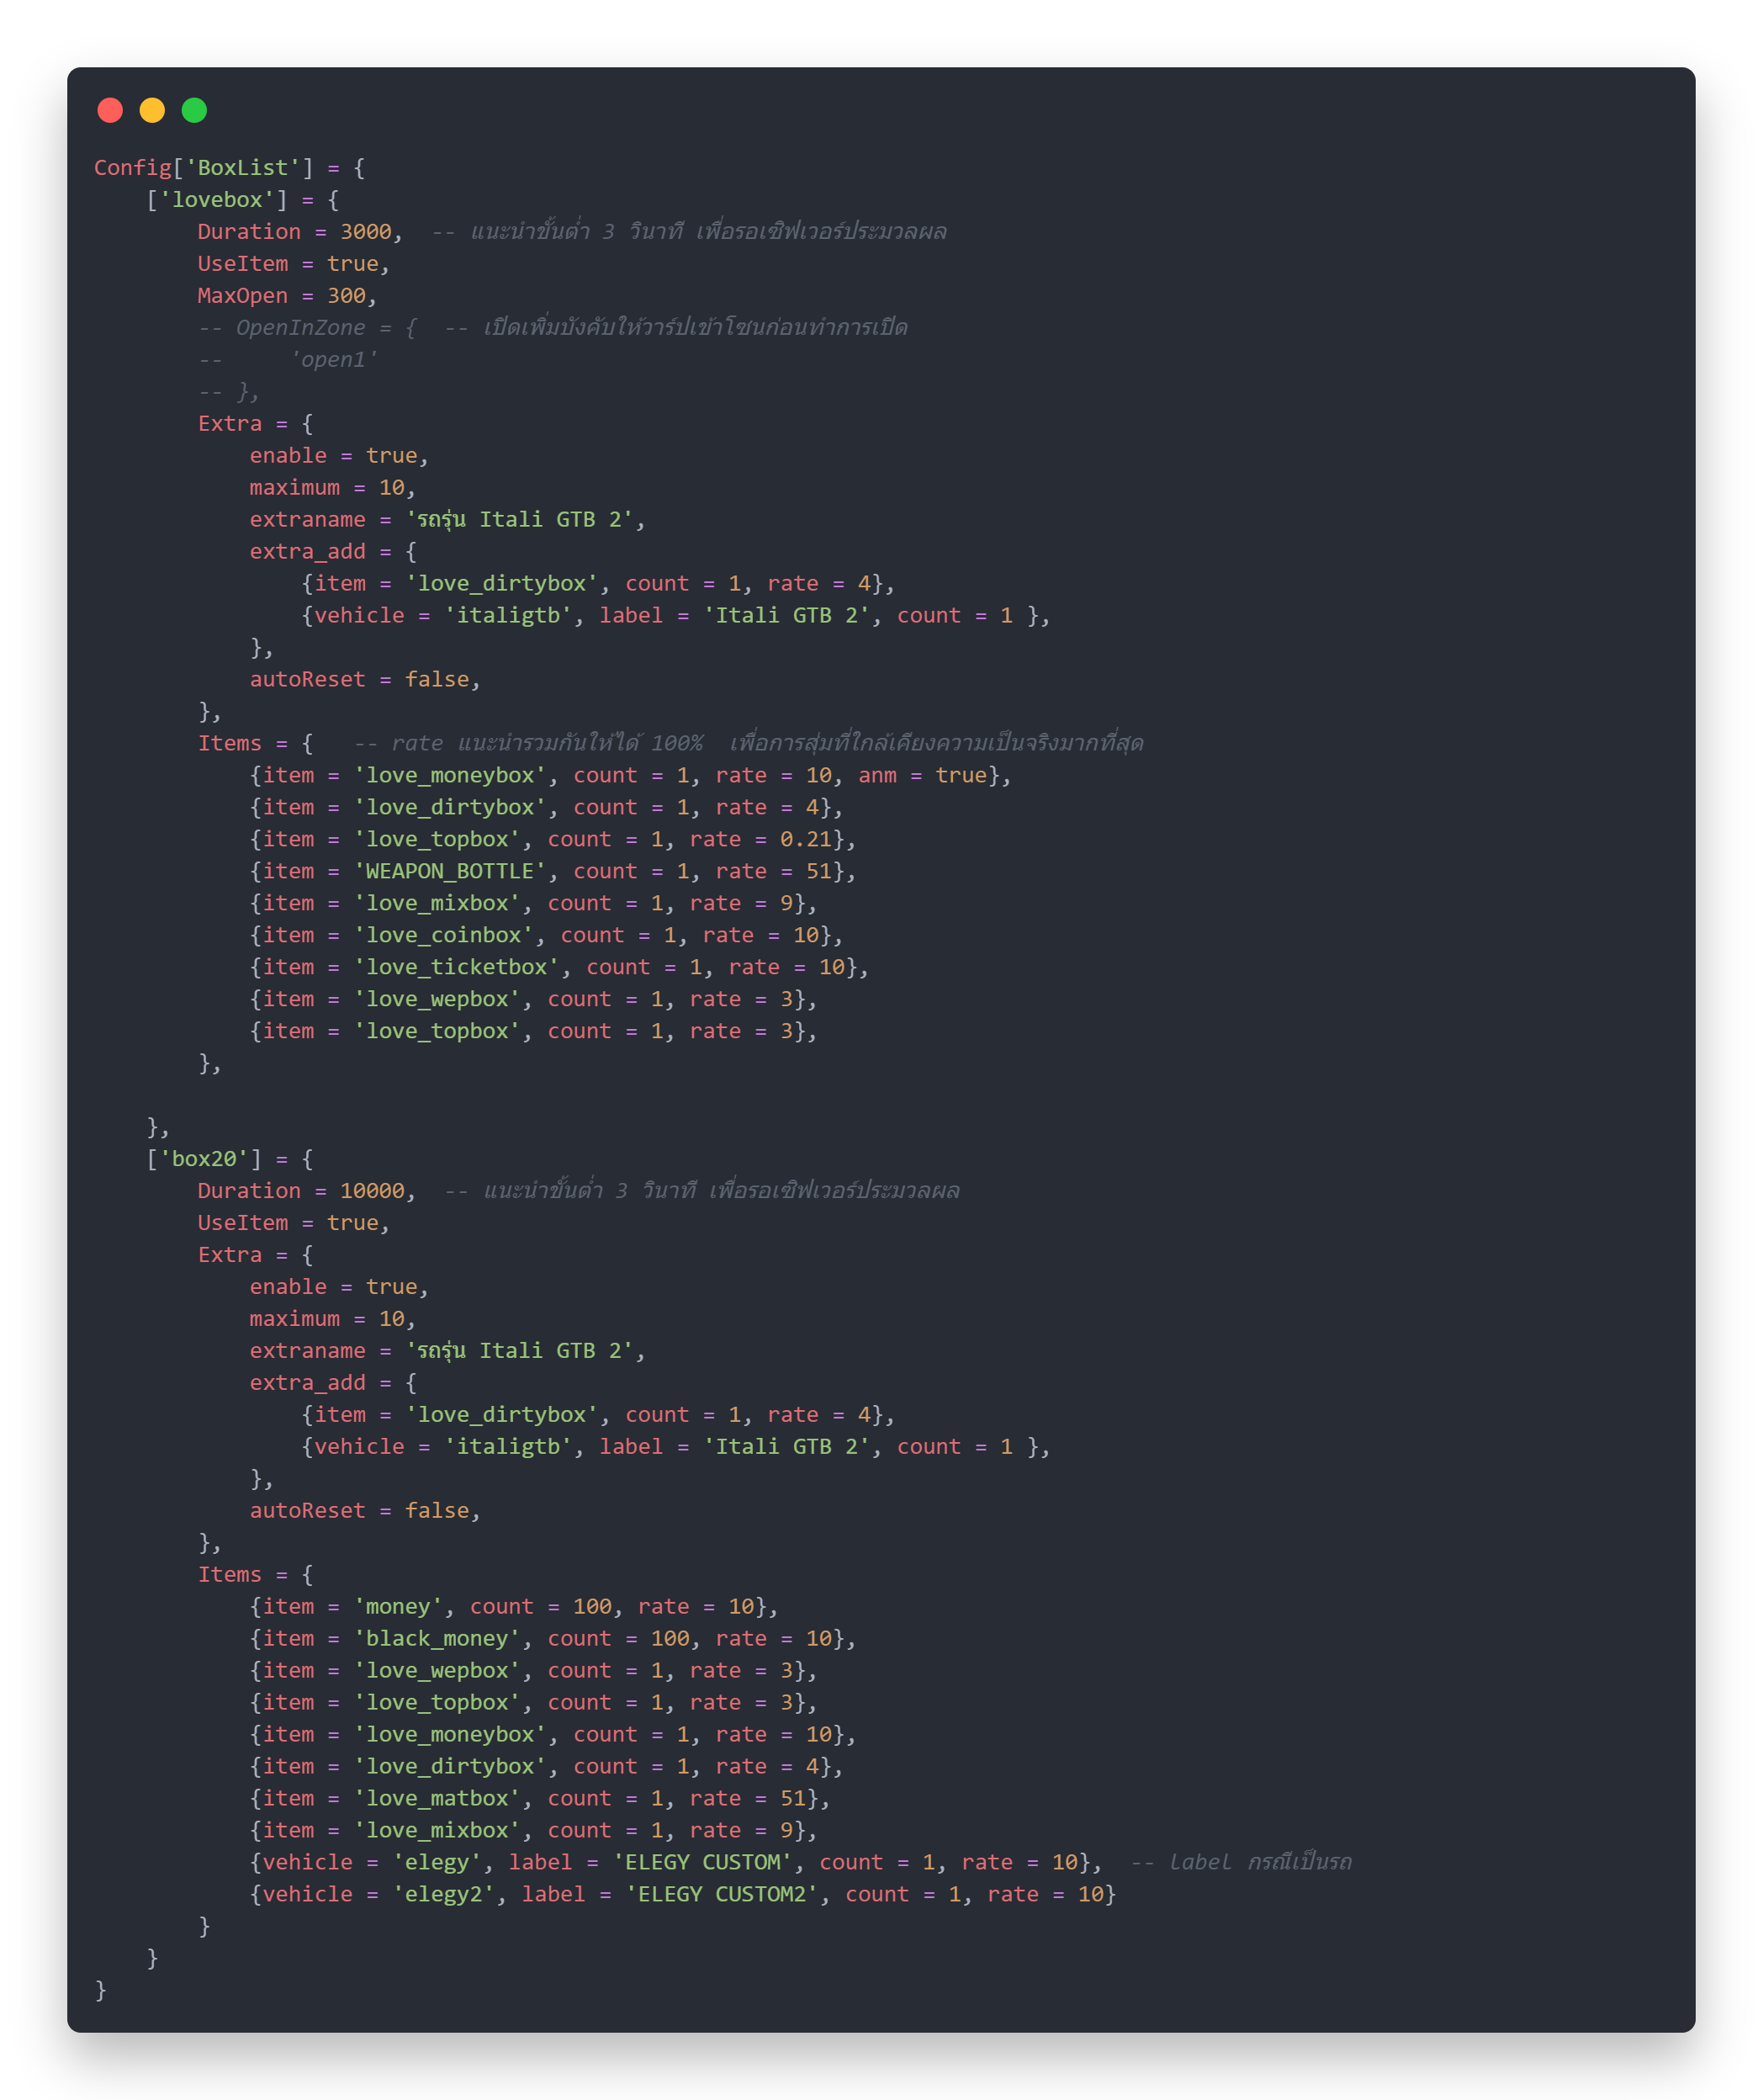This screenshot has width=1763, height=2100.
Task: Select the 'love_coinbox' item string
Action: tap(443, 936)
